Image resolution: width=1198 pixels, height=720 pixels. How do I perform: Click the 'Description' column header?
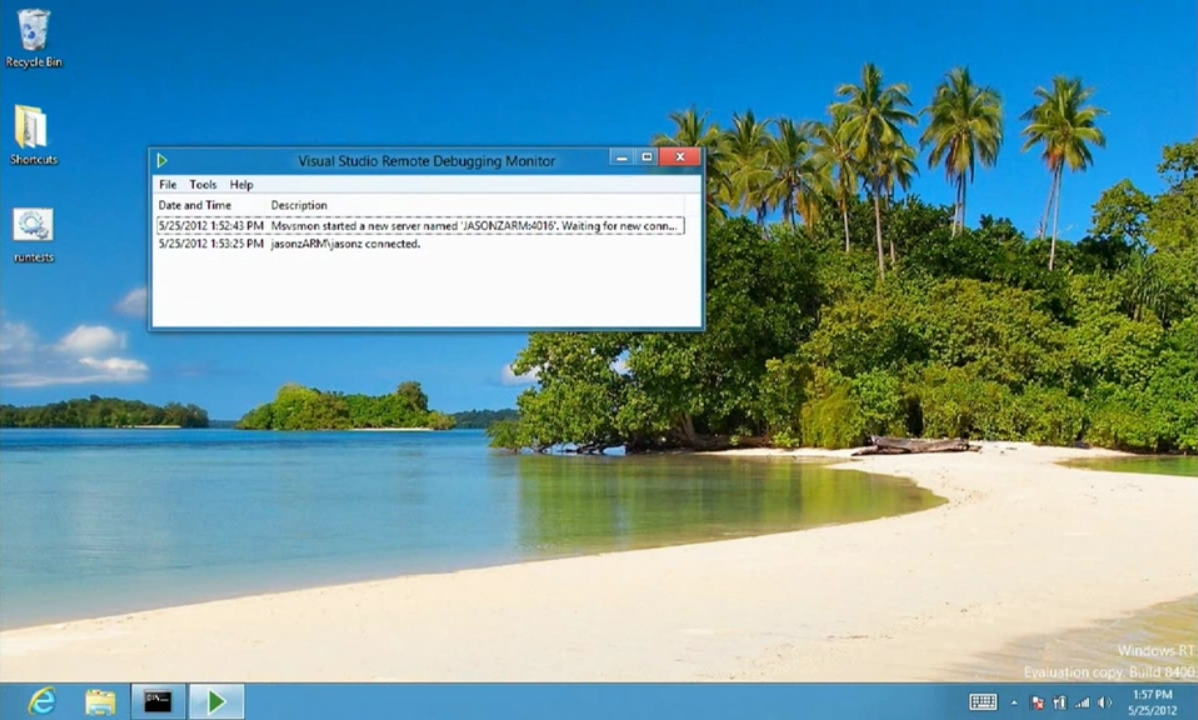tap(299, 205)
